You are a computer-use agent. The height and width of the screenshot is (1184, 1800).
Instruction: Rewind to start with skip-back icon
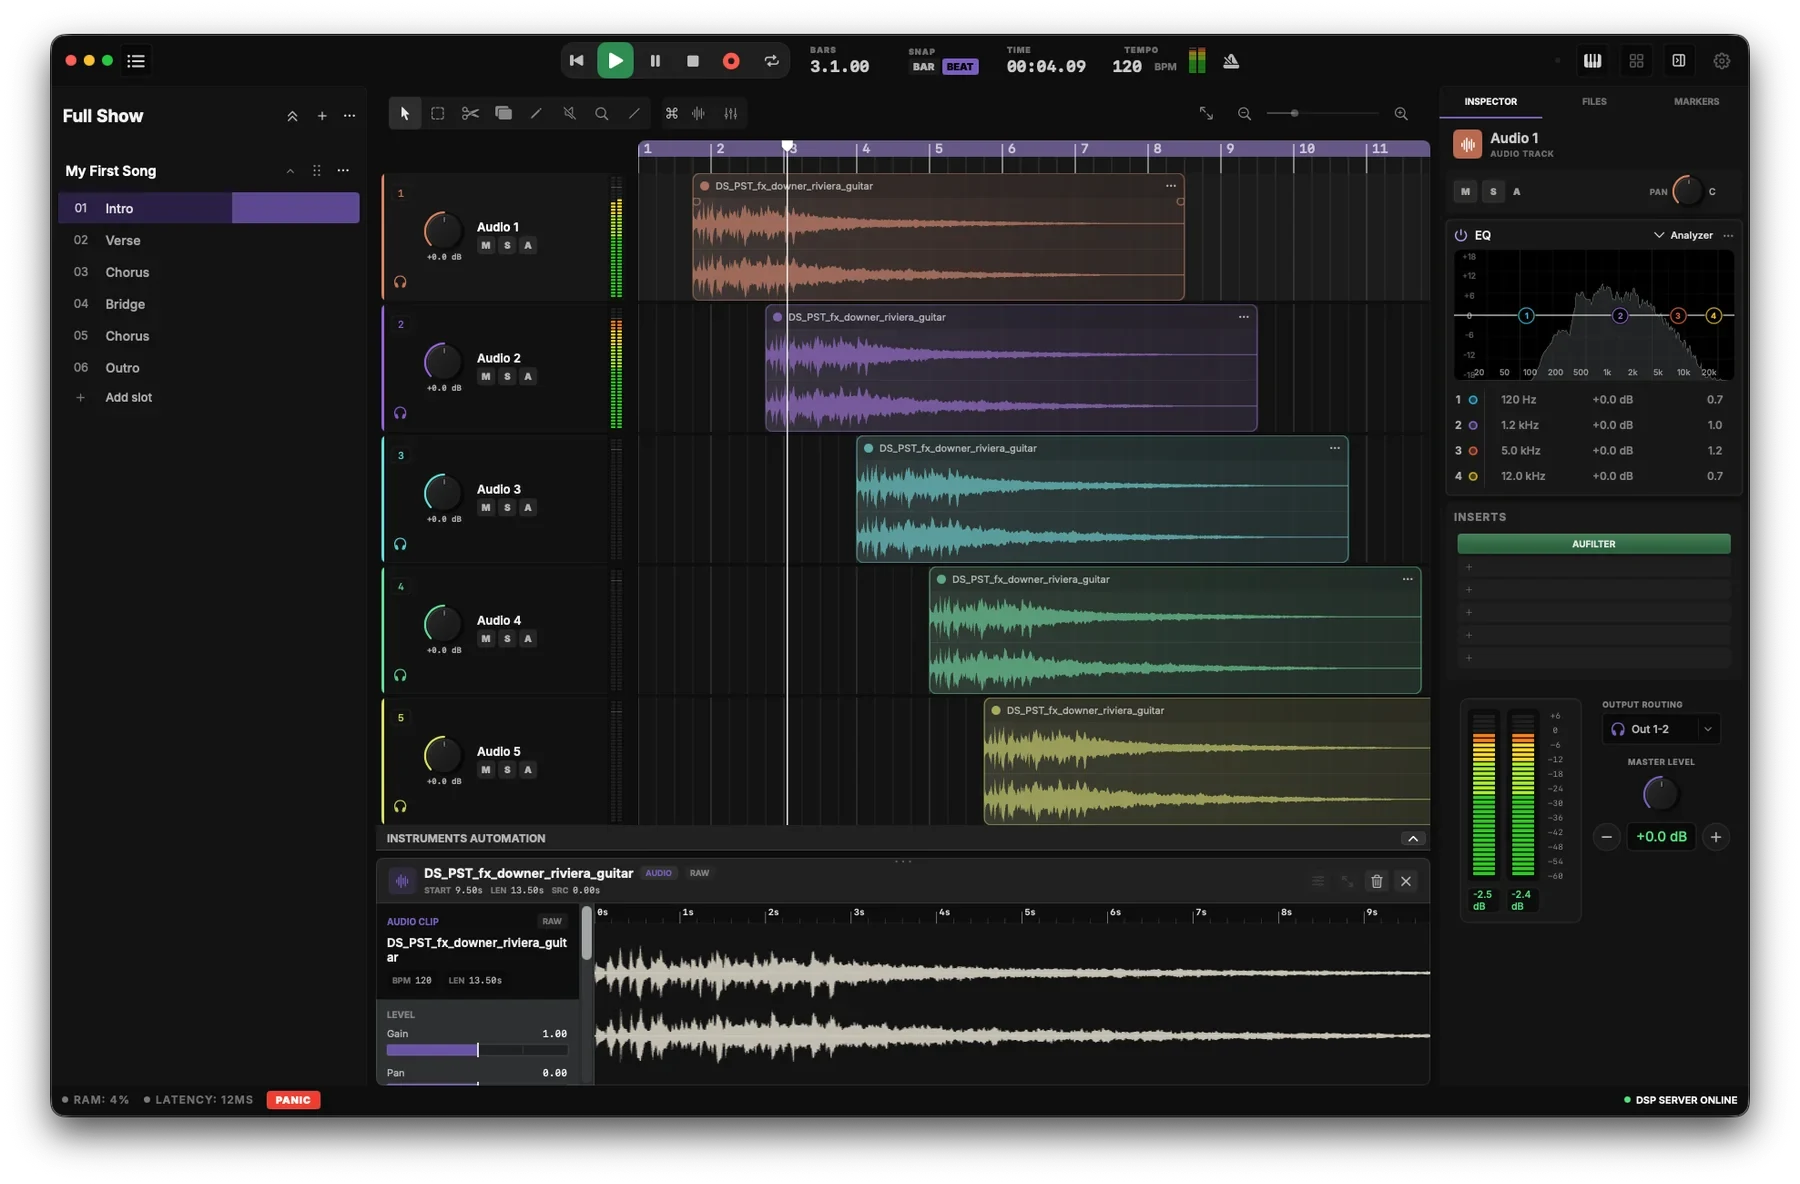577,61
